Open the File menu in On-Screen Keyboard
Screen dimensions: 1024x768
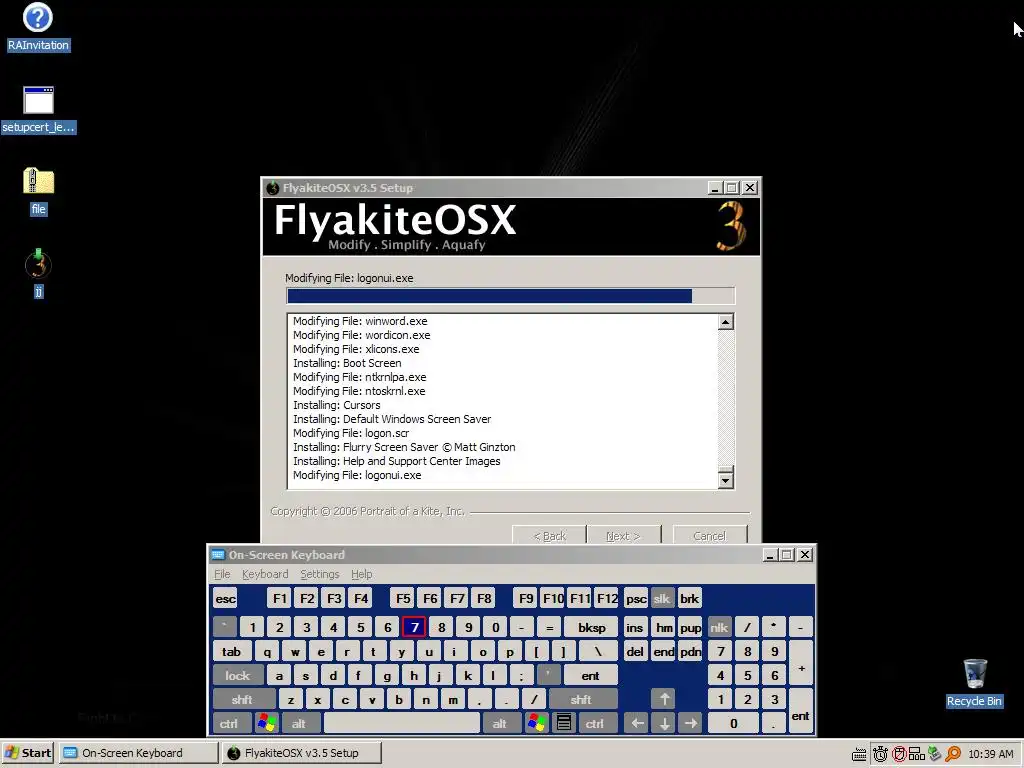pyautogui.click(x=222, y=574)
